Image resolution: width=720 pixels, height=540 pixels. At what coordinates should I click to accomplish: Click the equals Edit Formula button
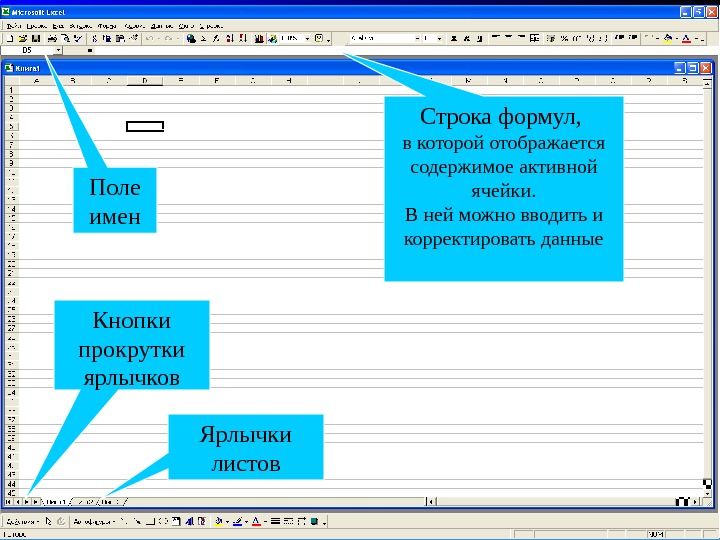[x=90, y=50]
